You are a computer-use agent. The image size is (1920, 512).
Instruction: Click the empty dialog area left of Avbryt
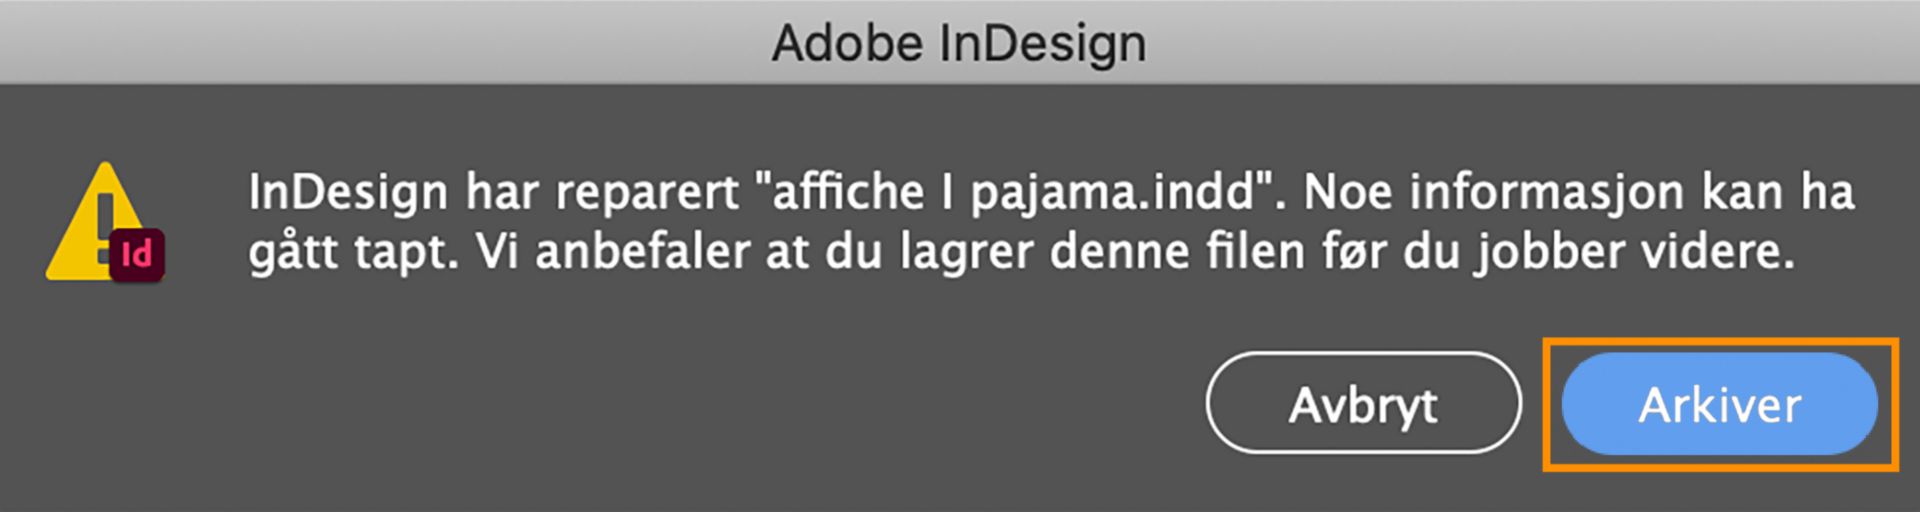700,404
